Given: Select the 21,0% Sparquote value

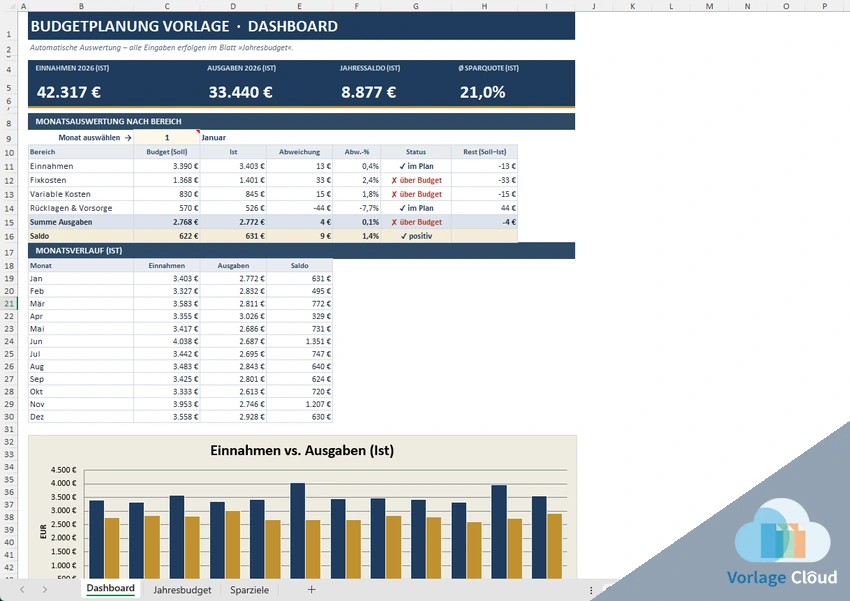Looking at the screenshot, I should 482,92.
